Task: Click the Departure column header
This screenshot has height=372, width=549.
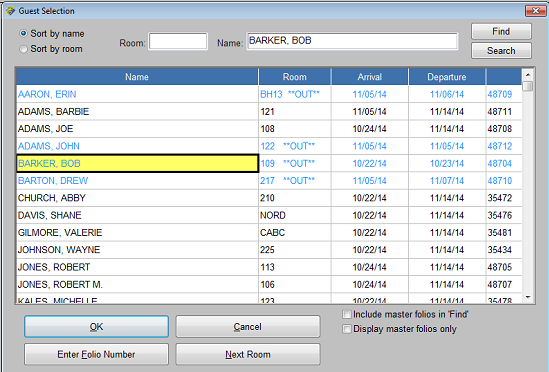Action: coord(447,77)
